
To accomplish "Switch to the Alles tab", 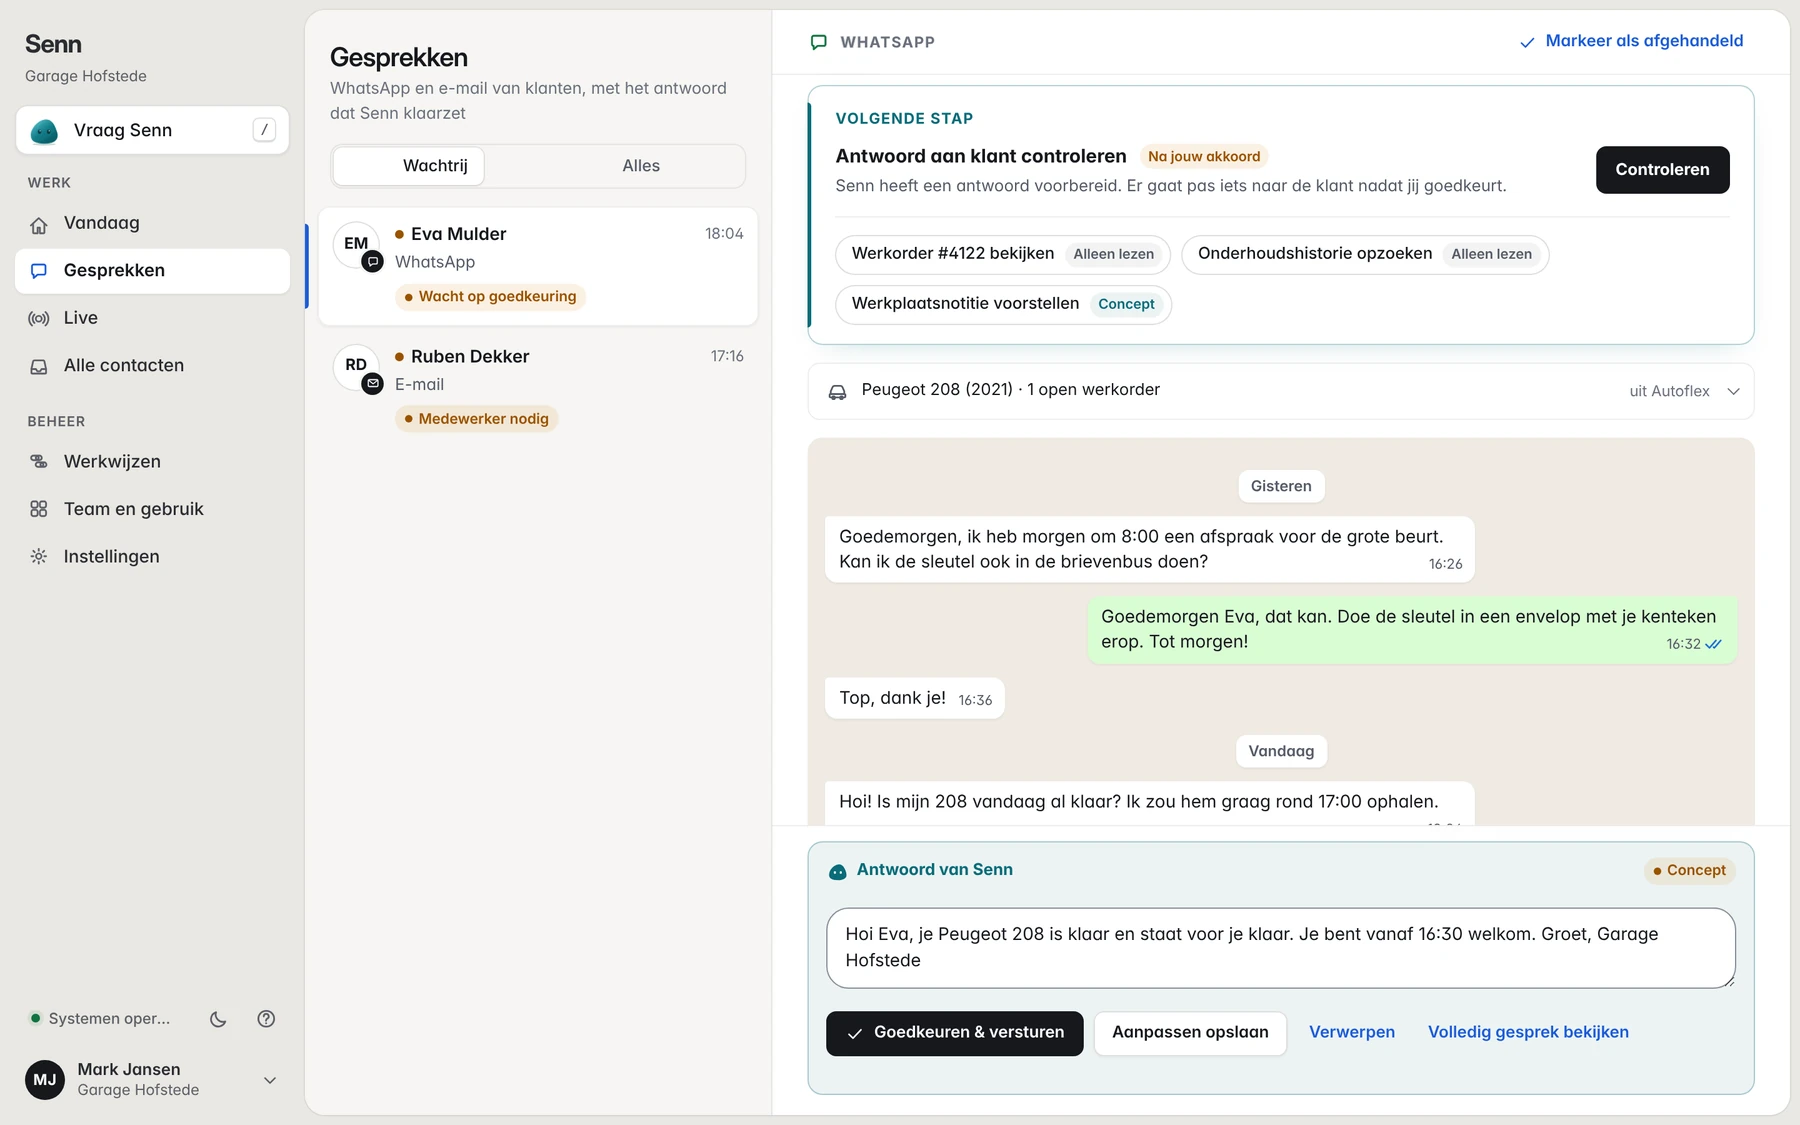I will click(641, 166).
